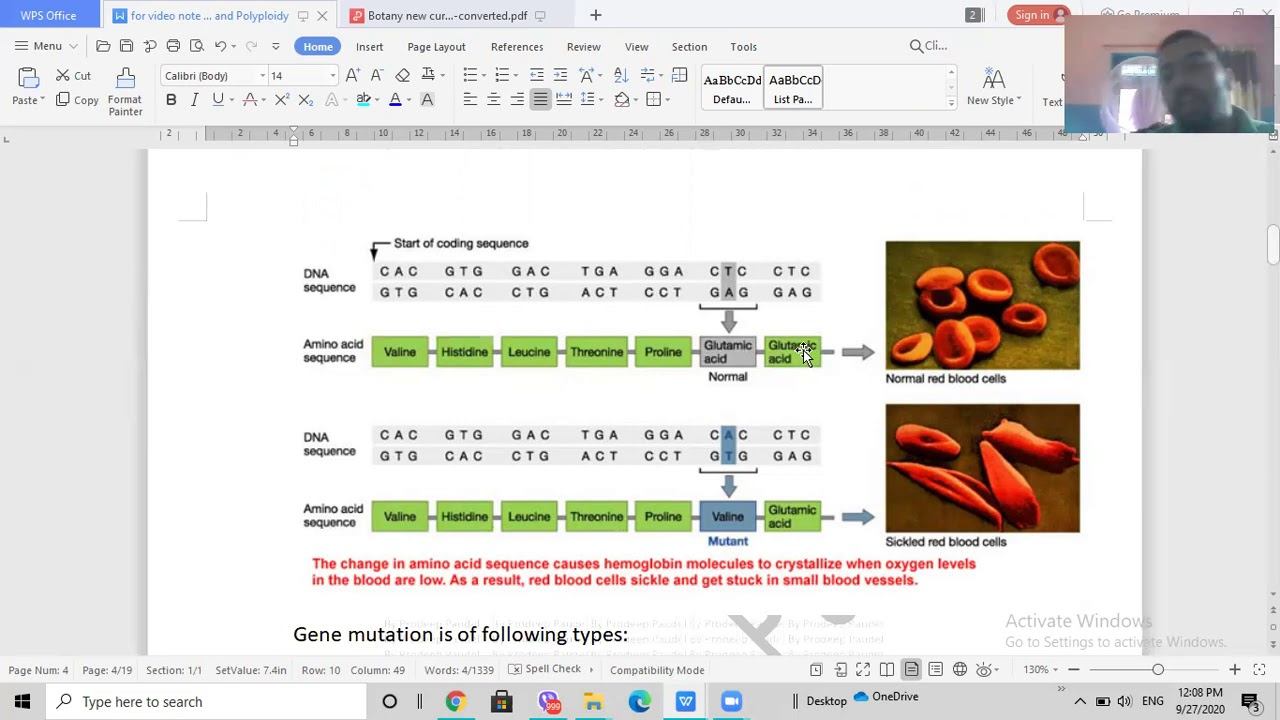Apply superscript formatting
The image size is (1280, 720).
tap(282, 99)
